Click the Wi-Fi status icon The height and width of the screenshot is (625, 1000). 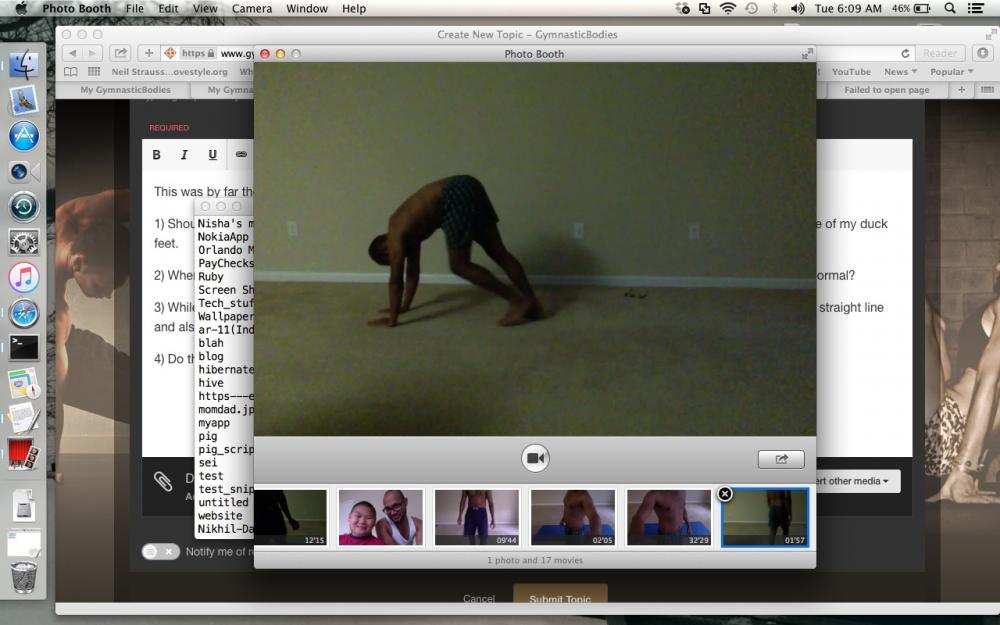pyautogui.click(x=727, y=8)
